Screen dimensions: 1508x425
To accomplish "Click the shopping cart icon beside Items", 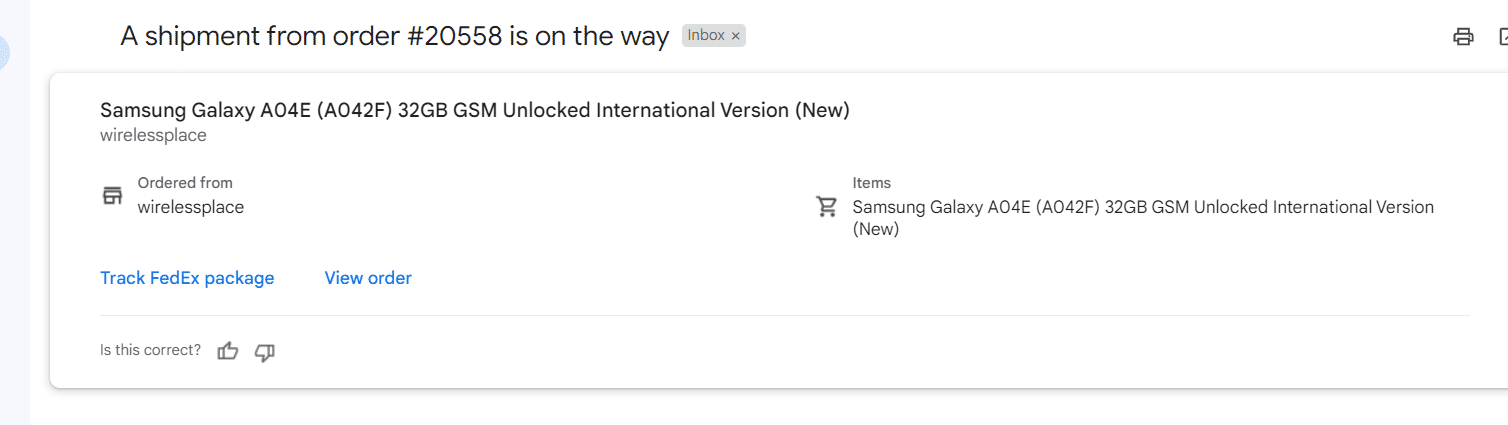I will tap(827, 207).
